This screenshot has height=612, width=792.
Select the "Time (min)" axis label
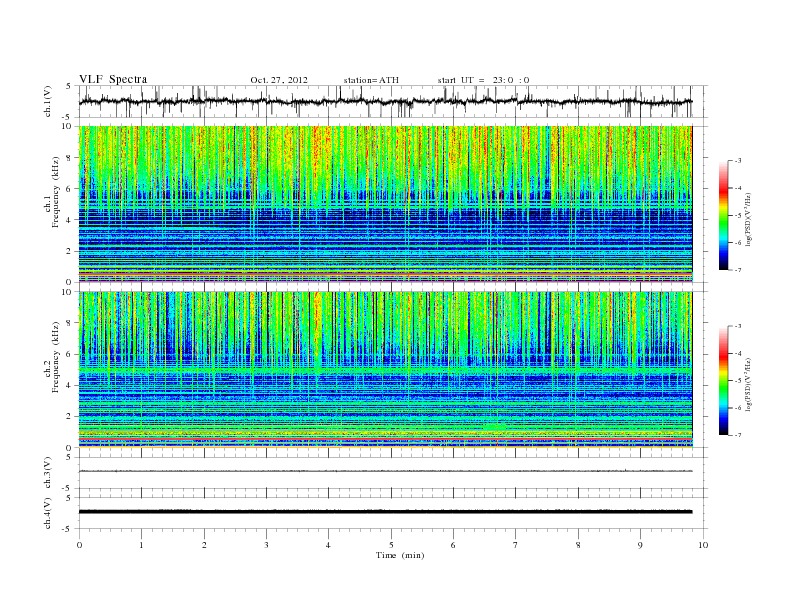[x=400, y=555]
